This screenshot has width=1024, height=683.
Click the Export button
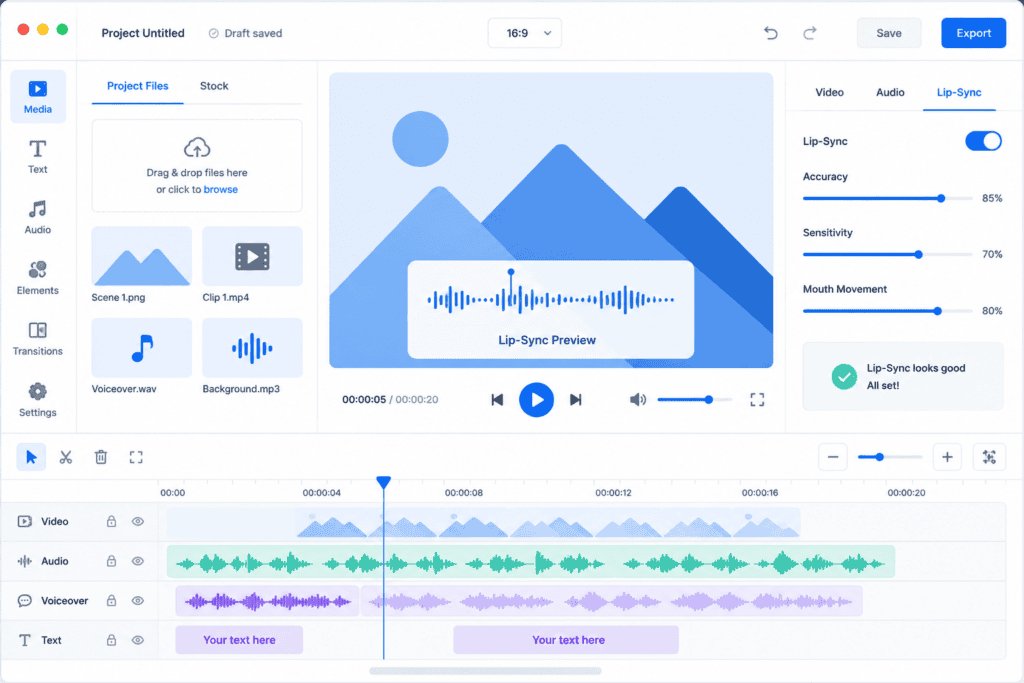[x=973, y=33]
